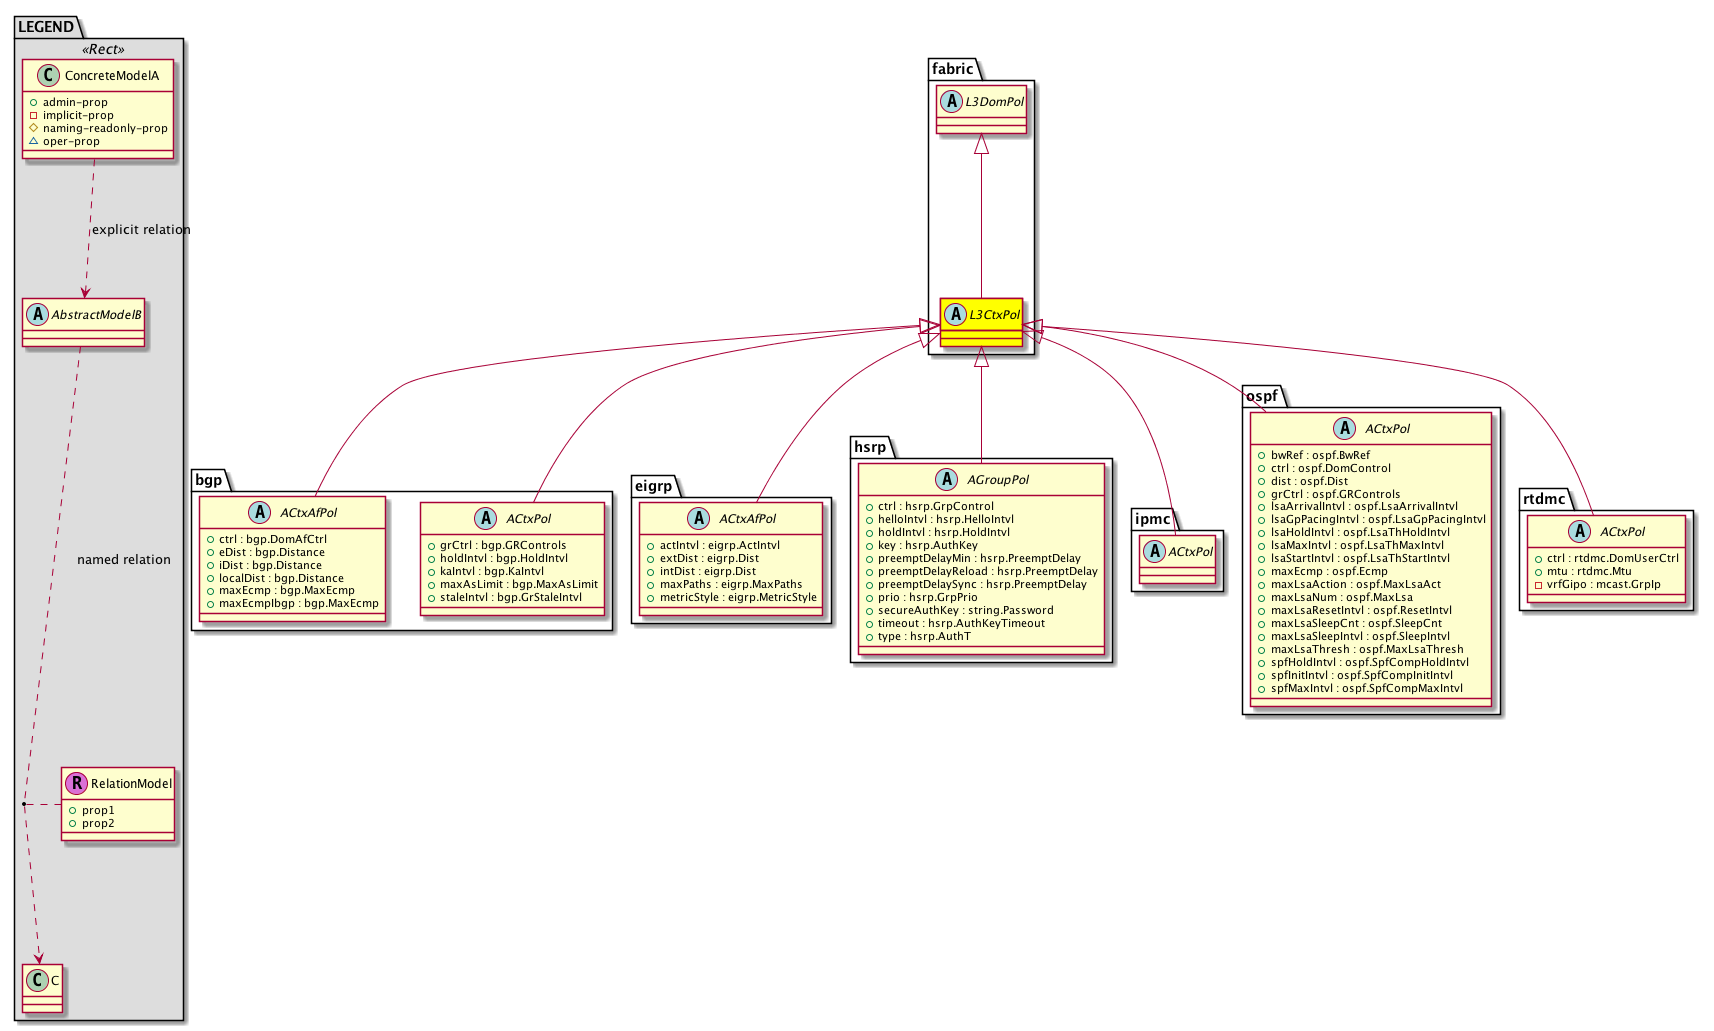Screen dimensions: 1714x1031
Task: Click the A icon of eigrp ACtxAfPol class
Action: (698, 519)
